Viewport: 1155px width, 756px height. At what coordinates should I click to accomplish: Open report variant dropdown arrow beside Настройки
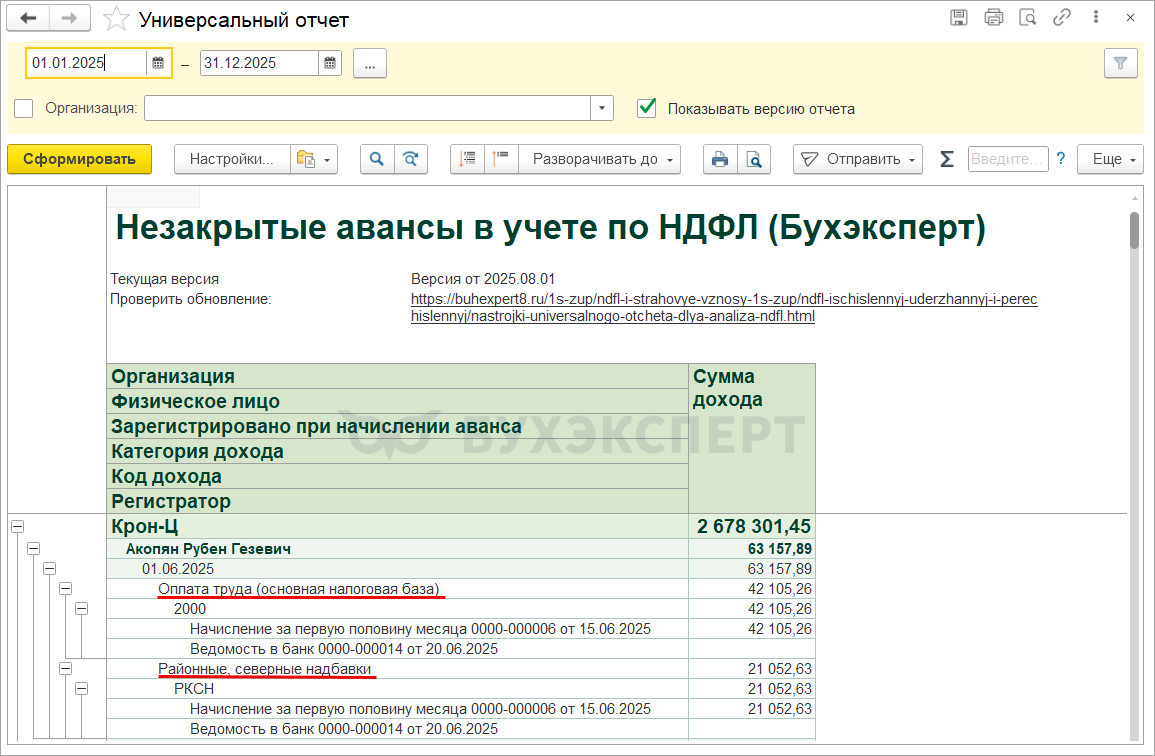(327, 159)
